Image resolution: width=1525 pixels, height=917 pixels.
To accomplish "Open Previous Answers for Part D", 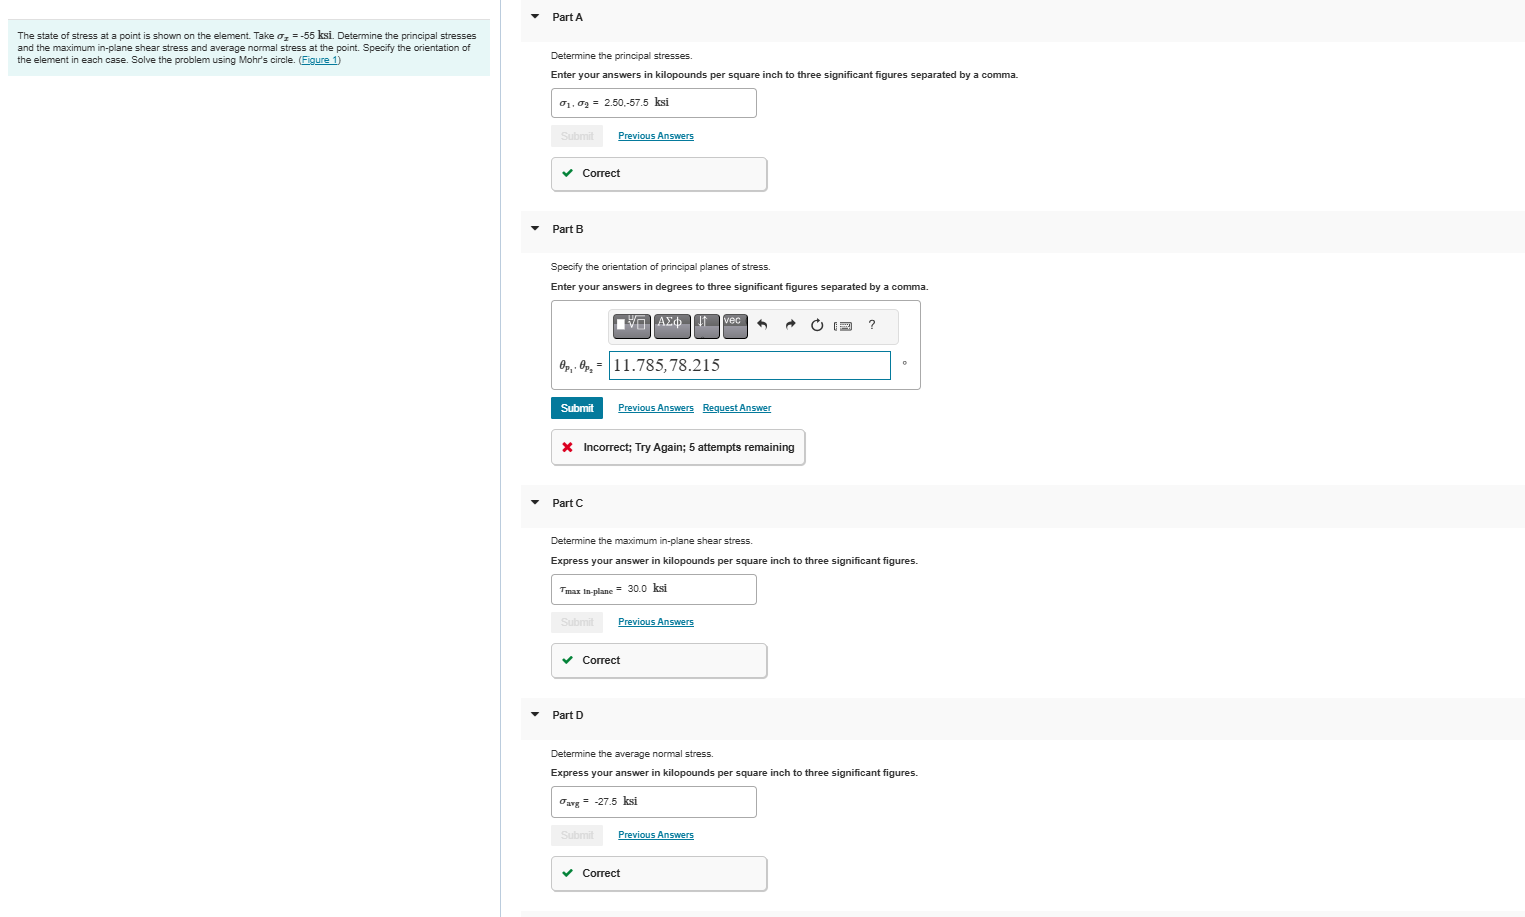I will point(656,835).
